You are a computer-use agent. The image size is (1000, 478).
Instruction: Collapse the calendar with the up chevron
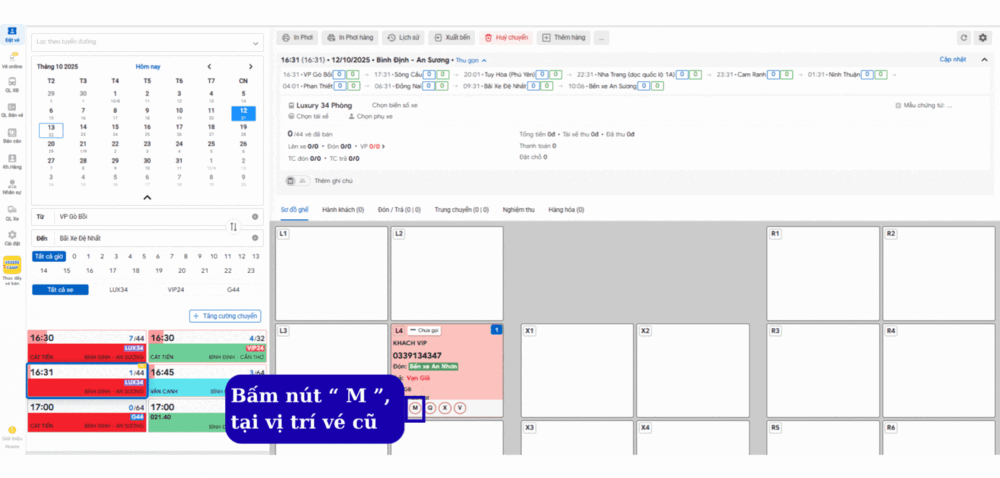pos(147,198)
